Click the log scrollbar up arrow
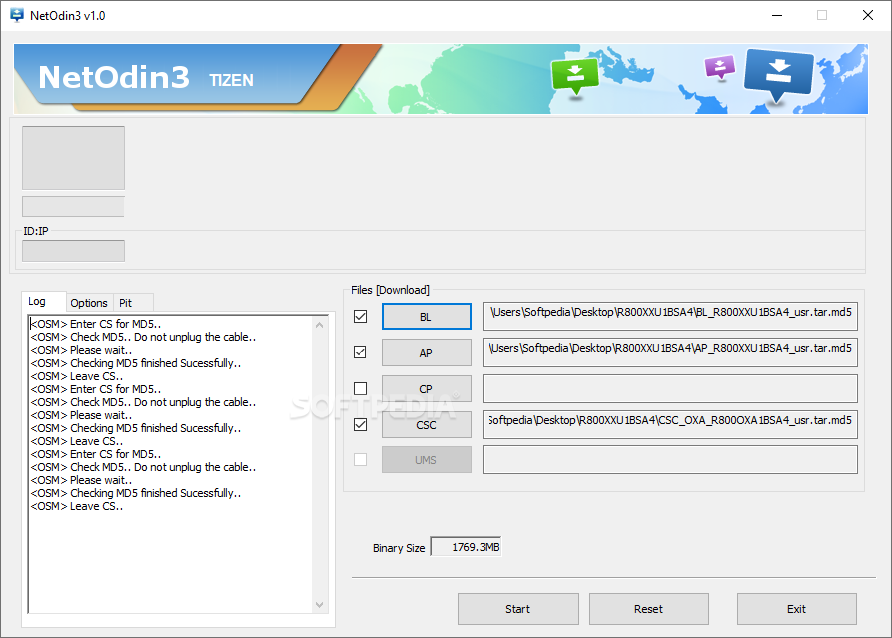This screenshot has width=892, height=638. coord(320,325)
